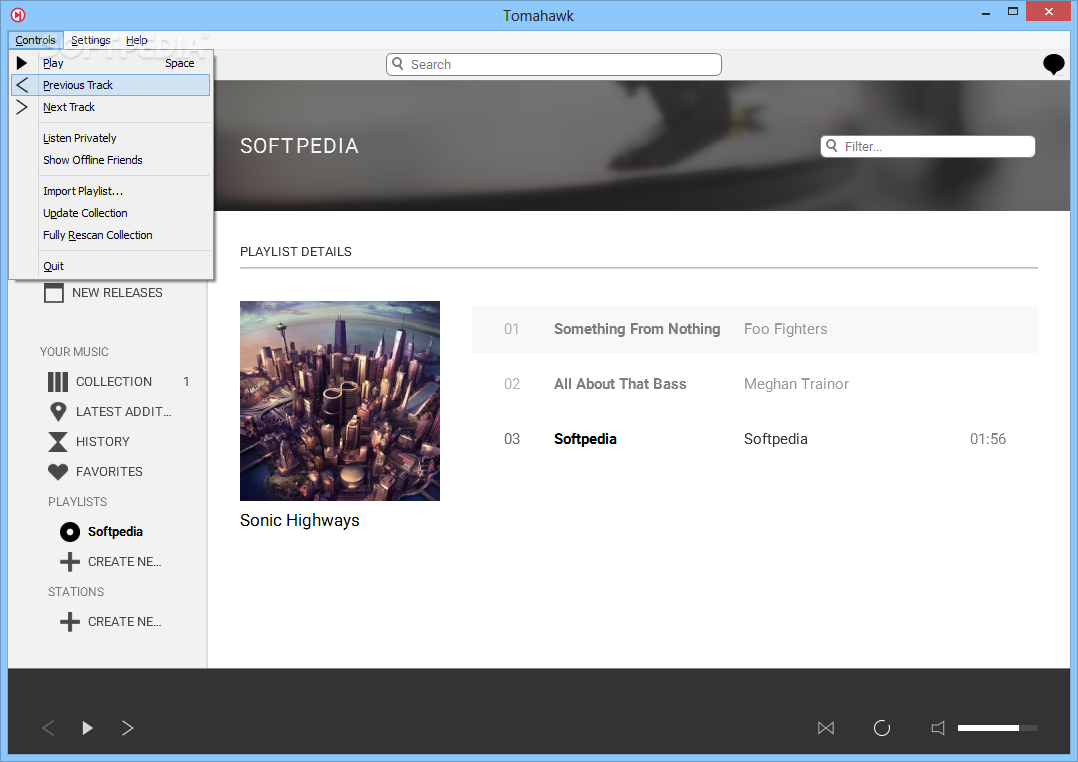Open LATEST ADDIT... in sidebar
The image size is (1078, 762).
pos(123,412)
